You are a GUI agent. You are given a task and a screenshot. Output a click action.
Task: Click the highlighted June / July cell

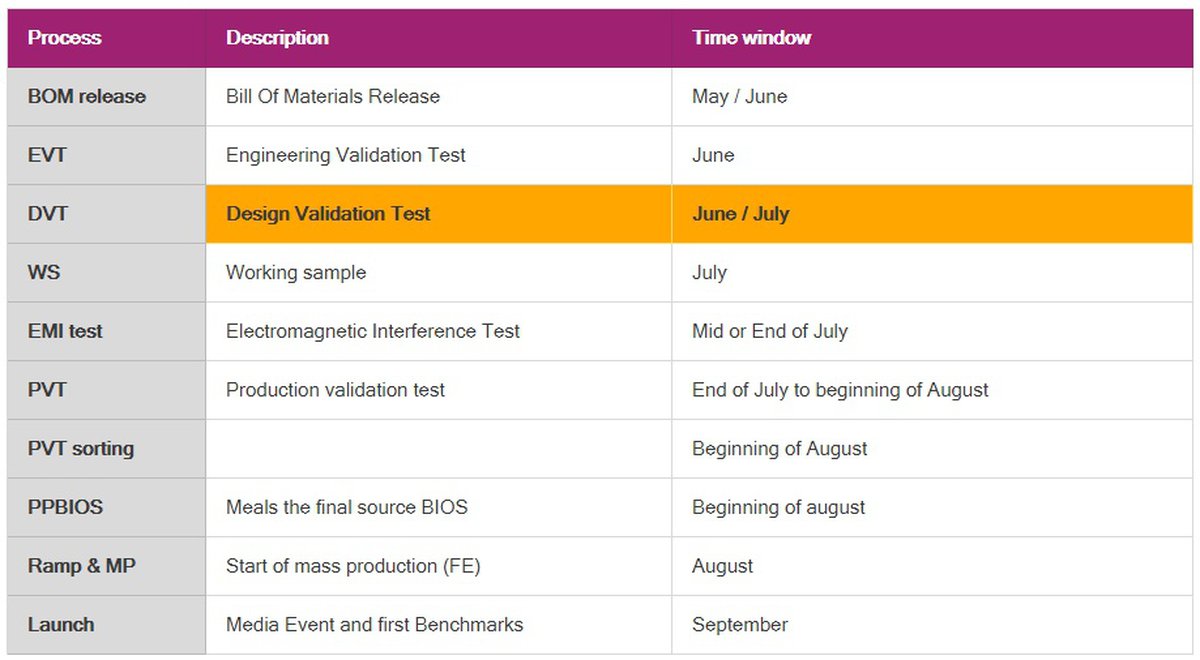[740, 214]
